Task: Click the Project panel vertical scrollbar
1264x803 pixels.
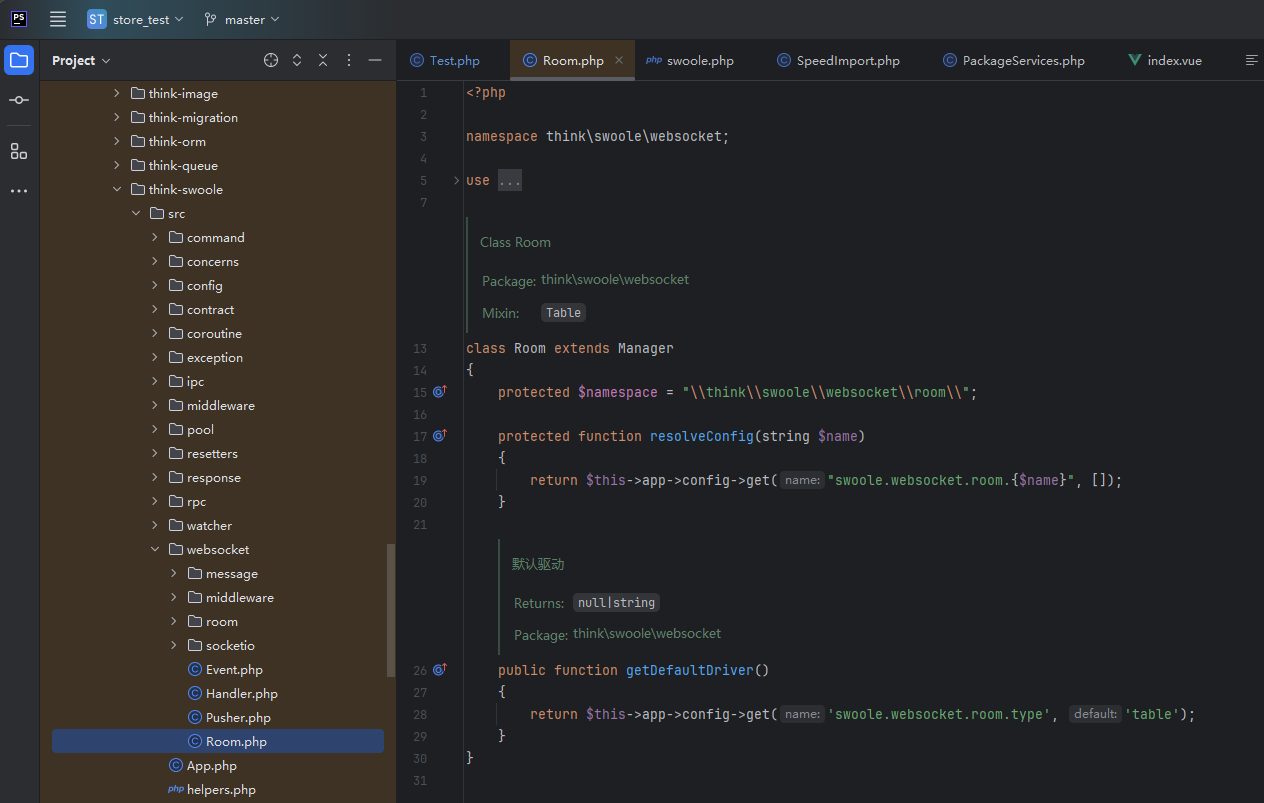Action: pyautogui.click(x=391, y=610)
